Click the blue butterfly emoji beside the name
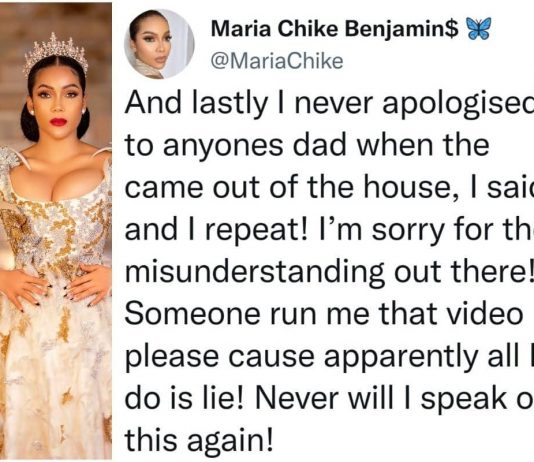534x462 pixels. [480, 29]
